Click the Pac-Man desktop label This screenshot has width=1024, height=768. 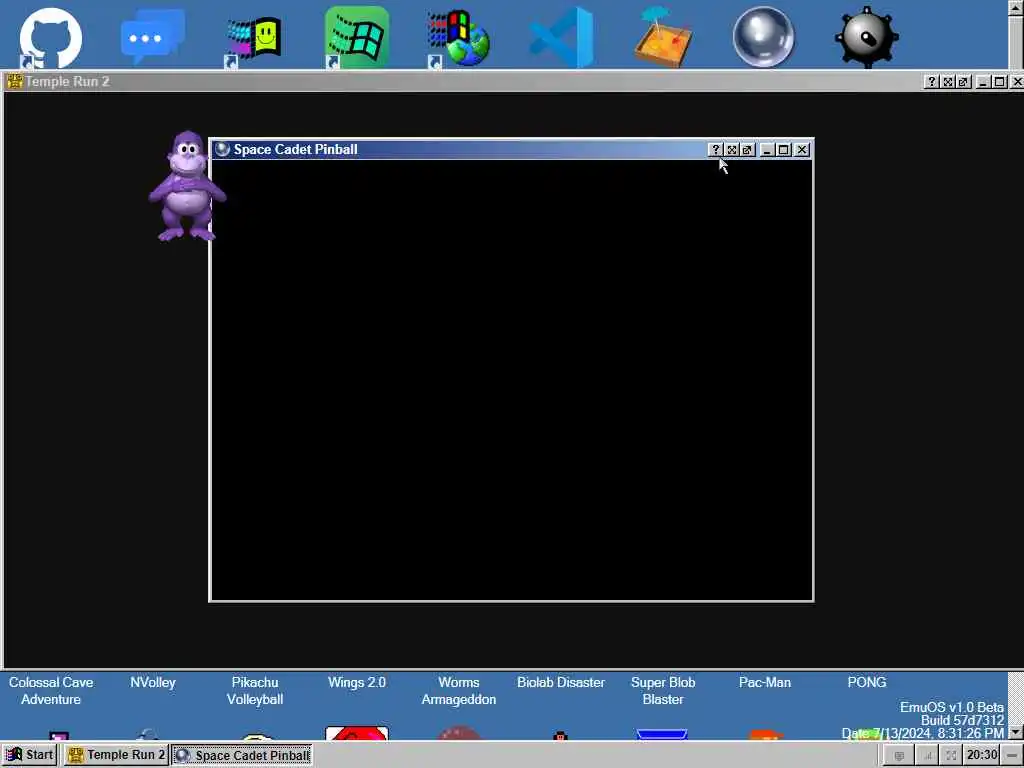click(x=765, y=682)
